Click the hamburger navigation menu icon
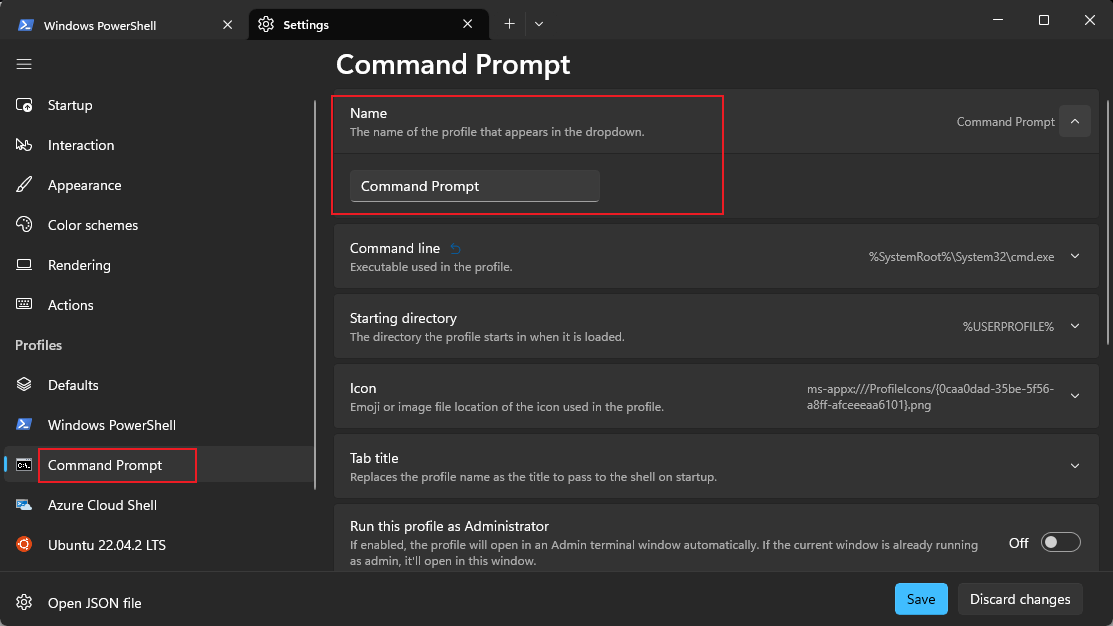The height and width of the screenshot is (626, 1113). (24, 64)
